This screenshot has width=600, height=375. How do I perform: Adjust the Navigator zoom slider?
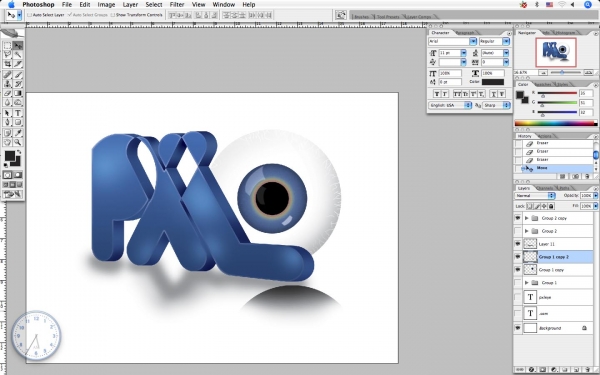pyautogui.click(x=562, y=72)
